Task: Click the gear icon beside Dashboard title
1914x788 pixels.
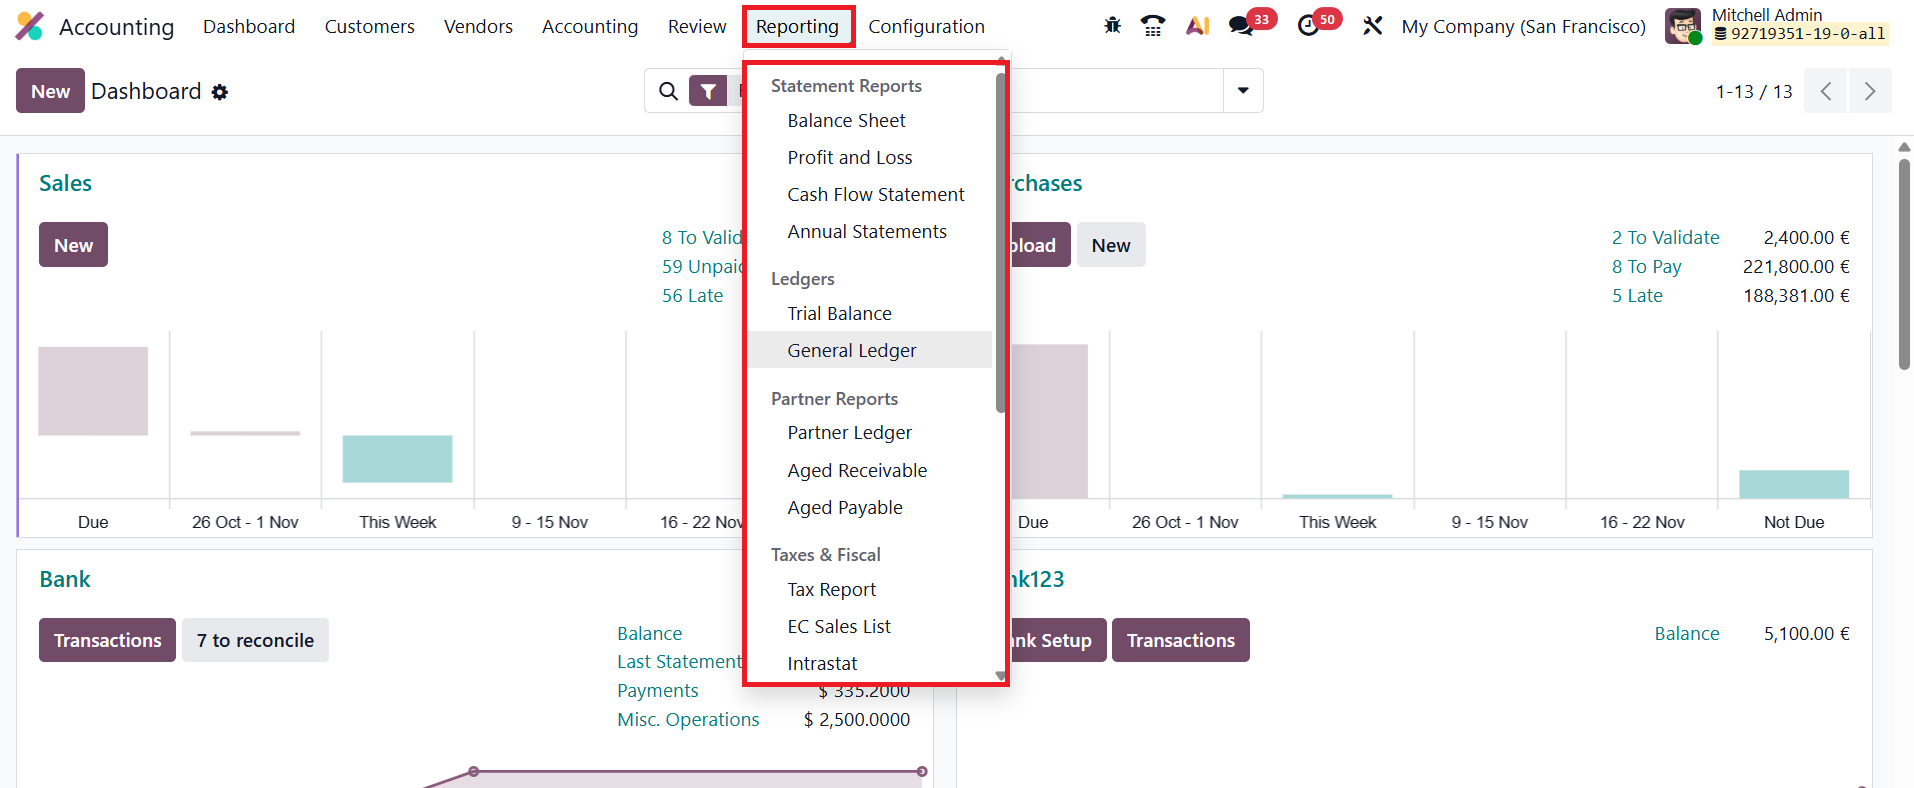Action: click(x=220, y=92)
